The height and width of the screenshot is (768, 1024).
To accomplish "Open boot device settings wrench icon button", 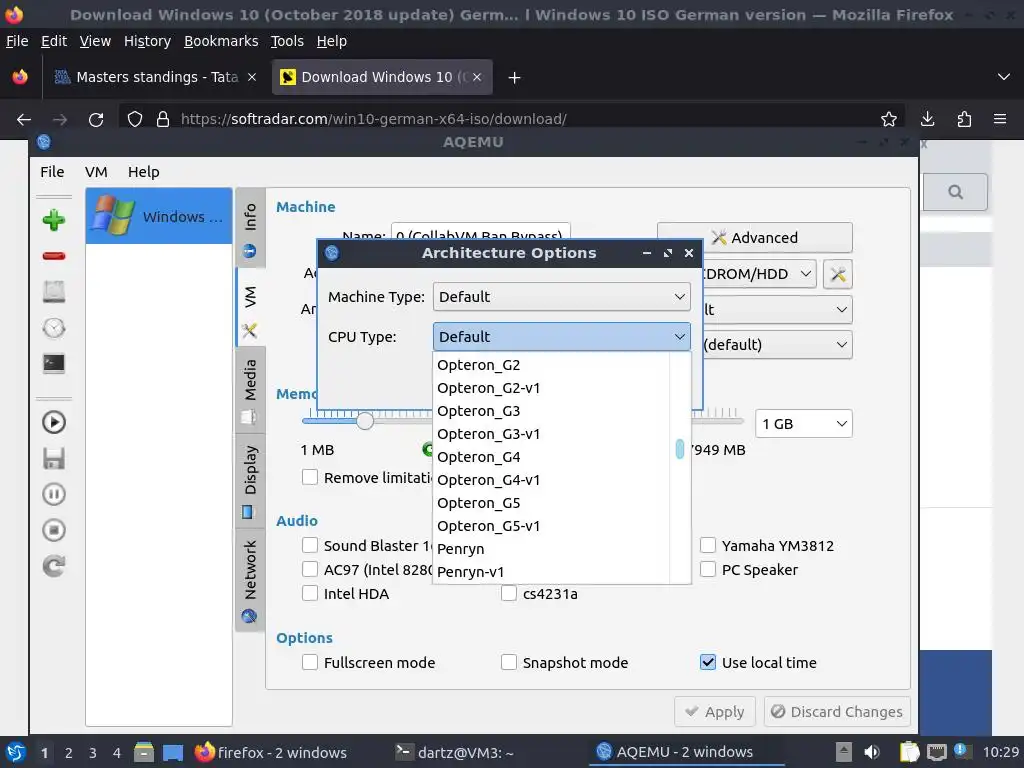I will 838,274.
